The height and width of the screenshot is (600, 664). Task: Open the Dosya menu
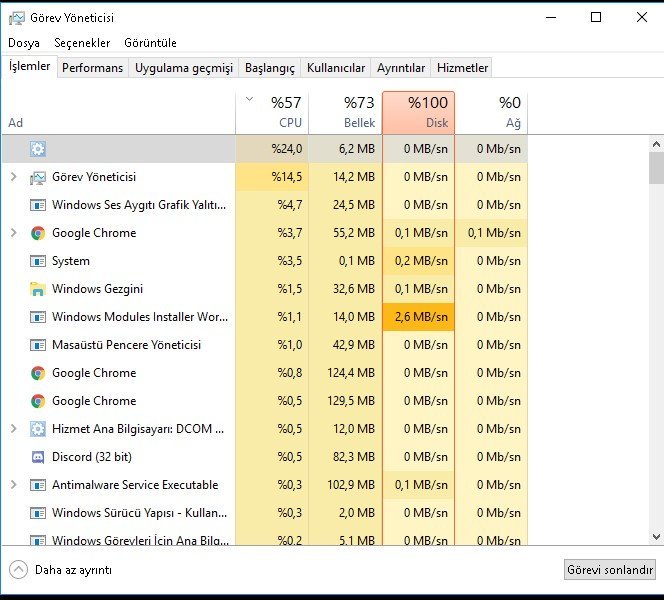click(x=24, y=43)
